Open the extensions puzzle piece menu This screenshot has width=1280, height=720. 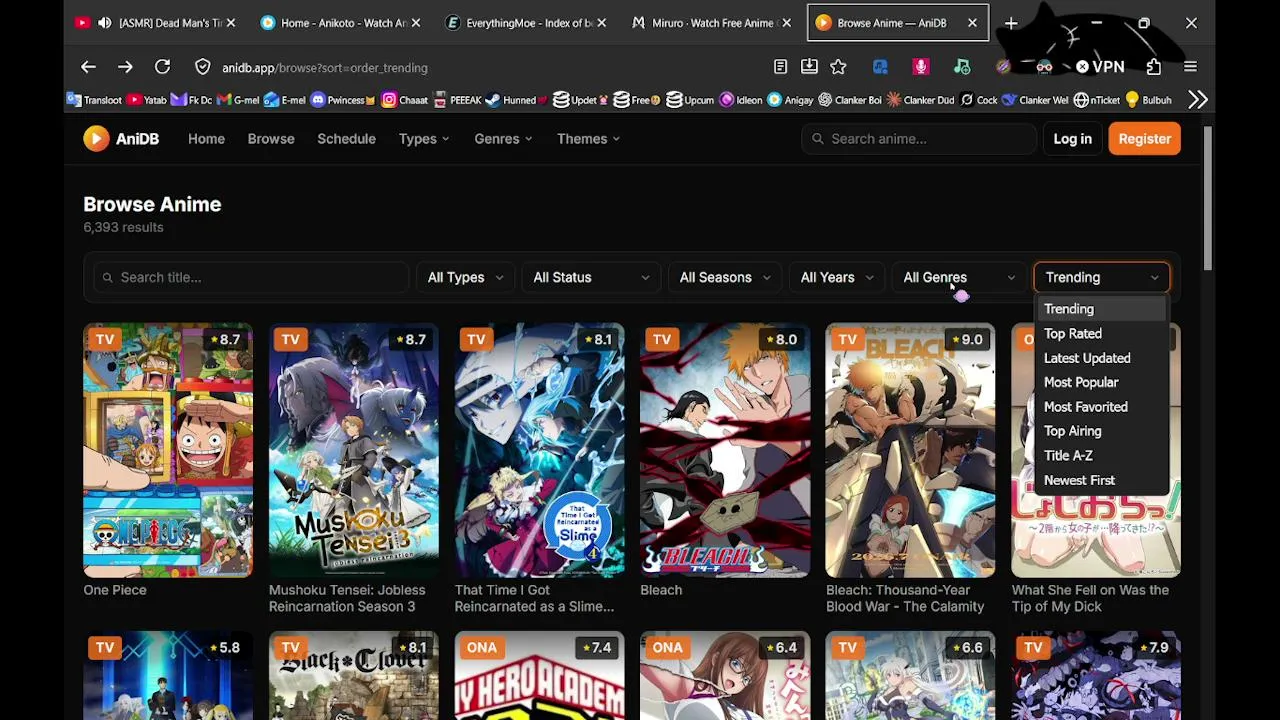click(1154, 67)
